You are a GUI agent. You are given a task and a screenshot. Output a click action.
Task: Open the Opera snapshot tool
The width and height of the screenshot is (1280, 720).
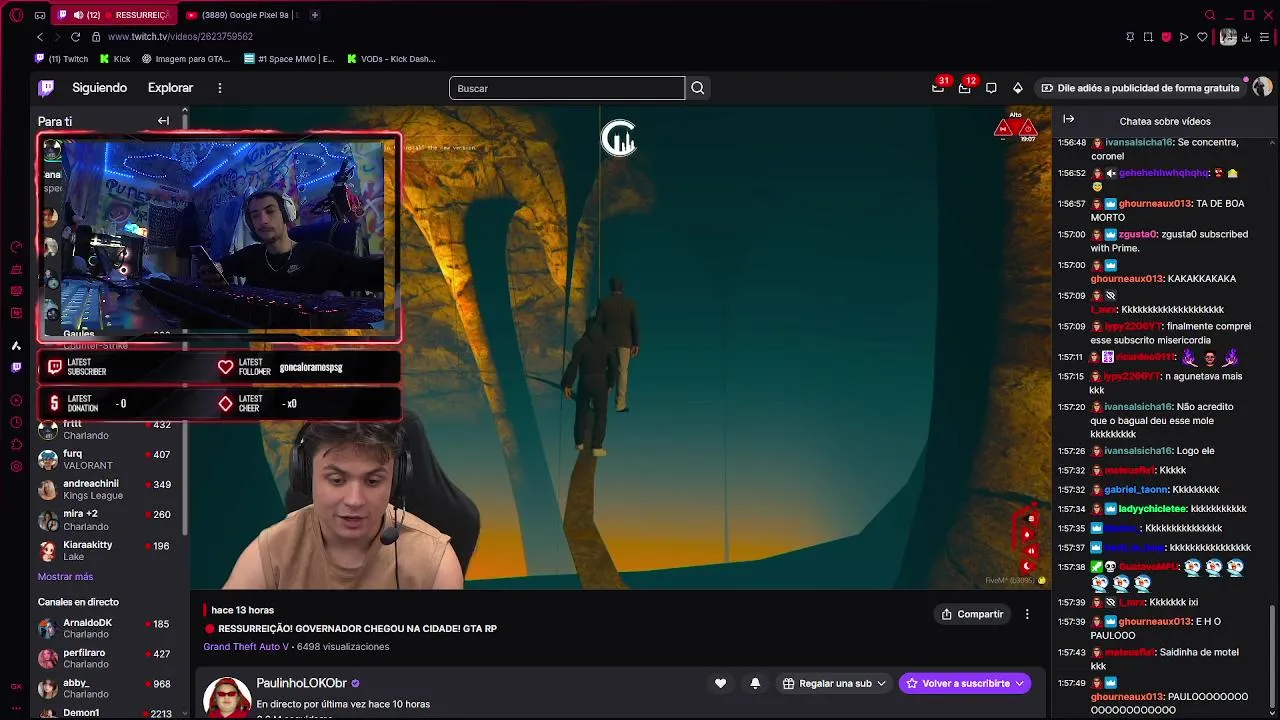click(1148, 37)
